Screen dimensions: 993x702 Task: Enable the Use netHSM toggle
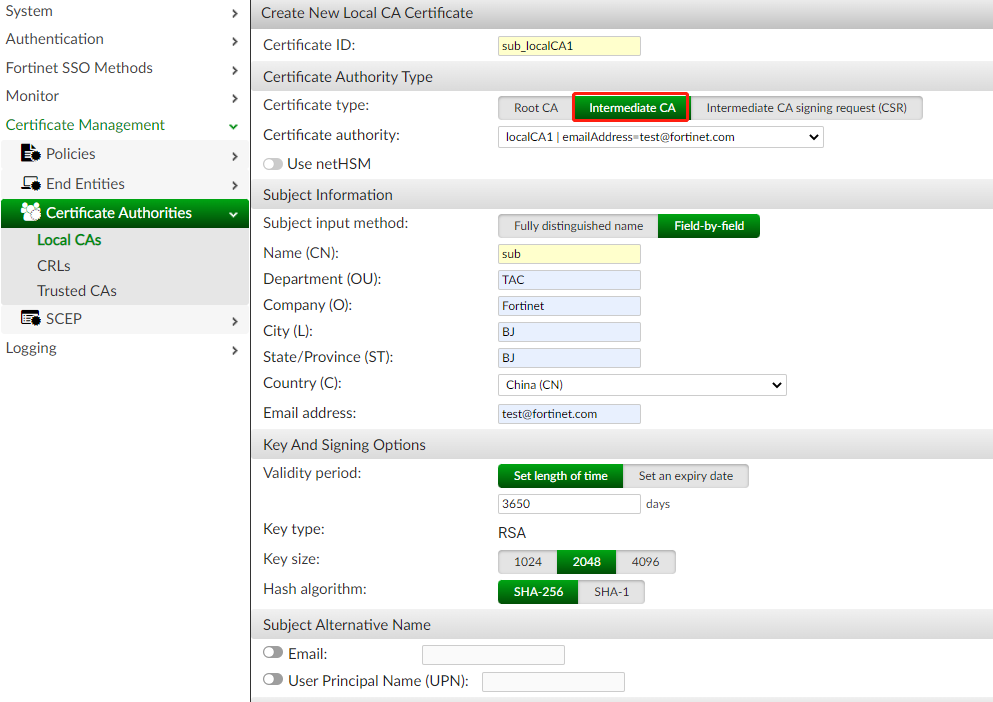pos(273,164)
